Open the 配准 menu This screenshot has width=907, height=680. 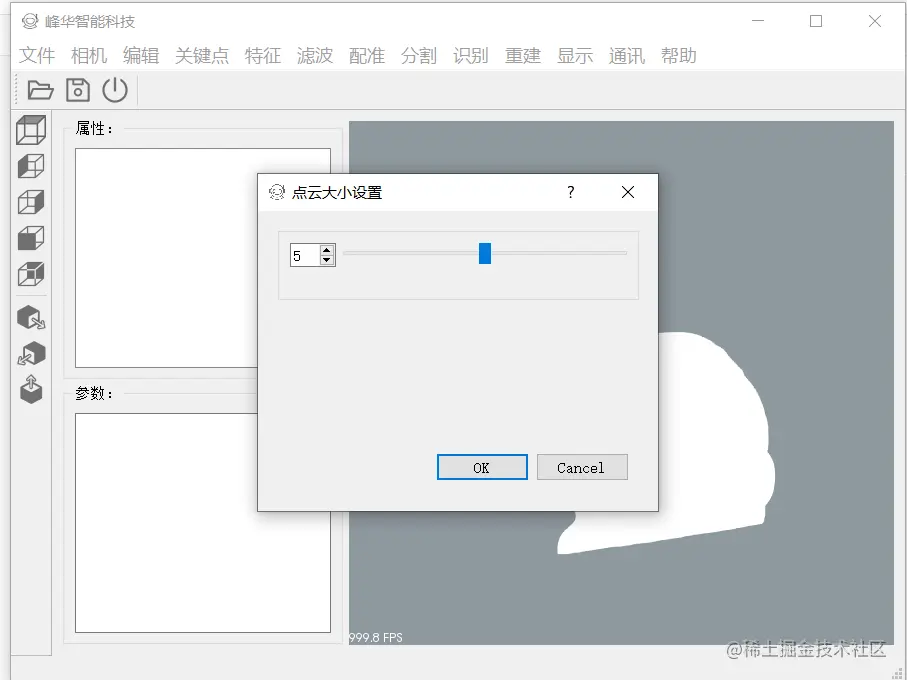[x=367, y=56]
